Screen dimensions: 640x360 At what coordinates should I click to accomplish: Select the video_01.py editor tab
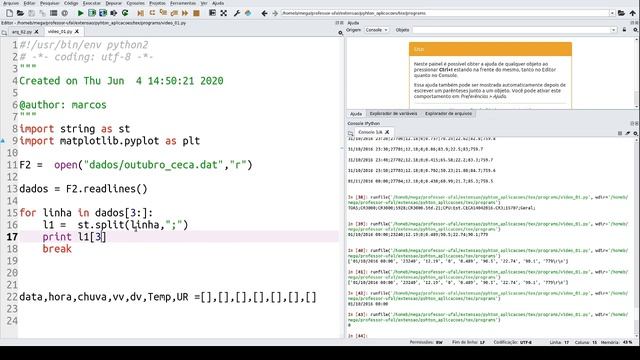[60, 31]
